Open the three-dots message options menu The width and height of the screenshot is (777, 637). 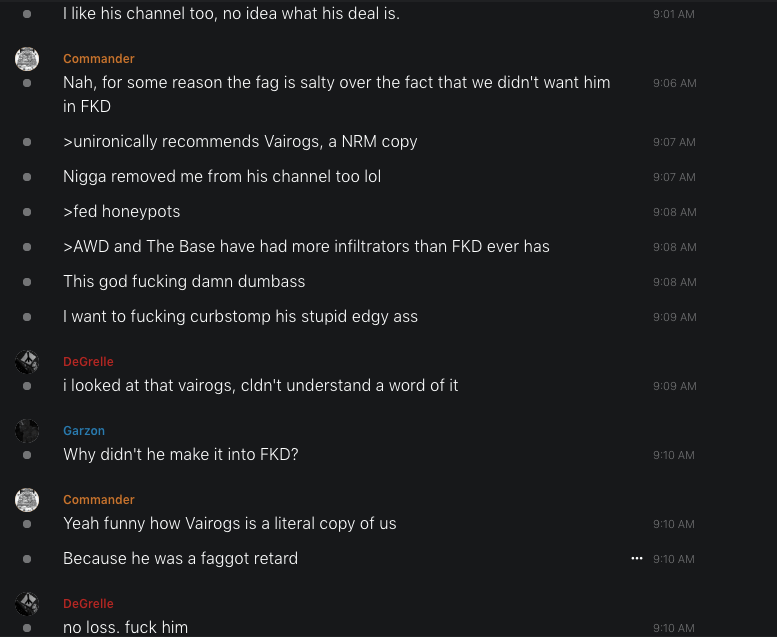tap(637, 558)
